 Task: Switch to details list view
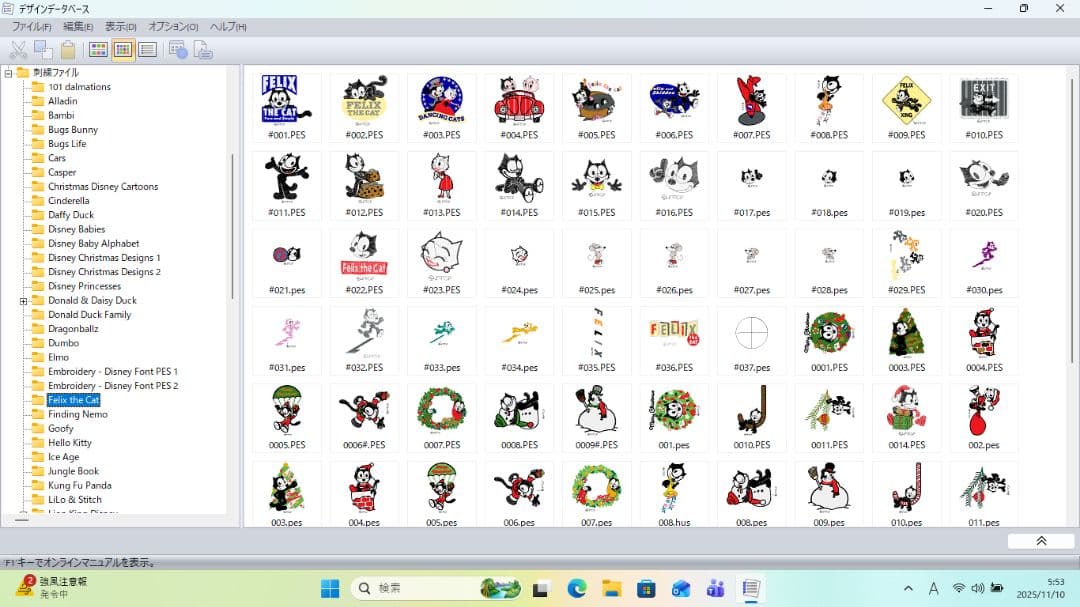coord(147,50)
